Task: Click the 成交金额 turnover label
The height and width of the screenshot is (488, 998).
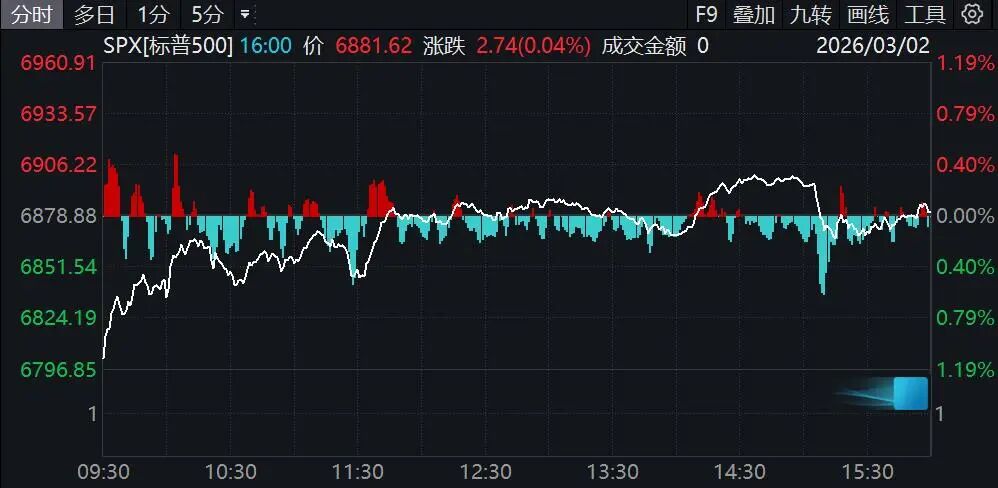Action: [x=644, y=45]
